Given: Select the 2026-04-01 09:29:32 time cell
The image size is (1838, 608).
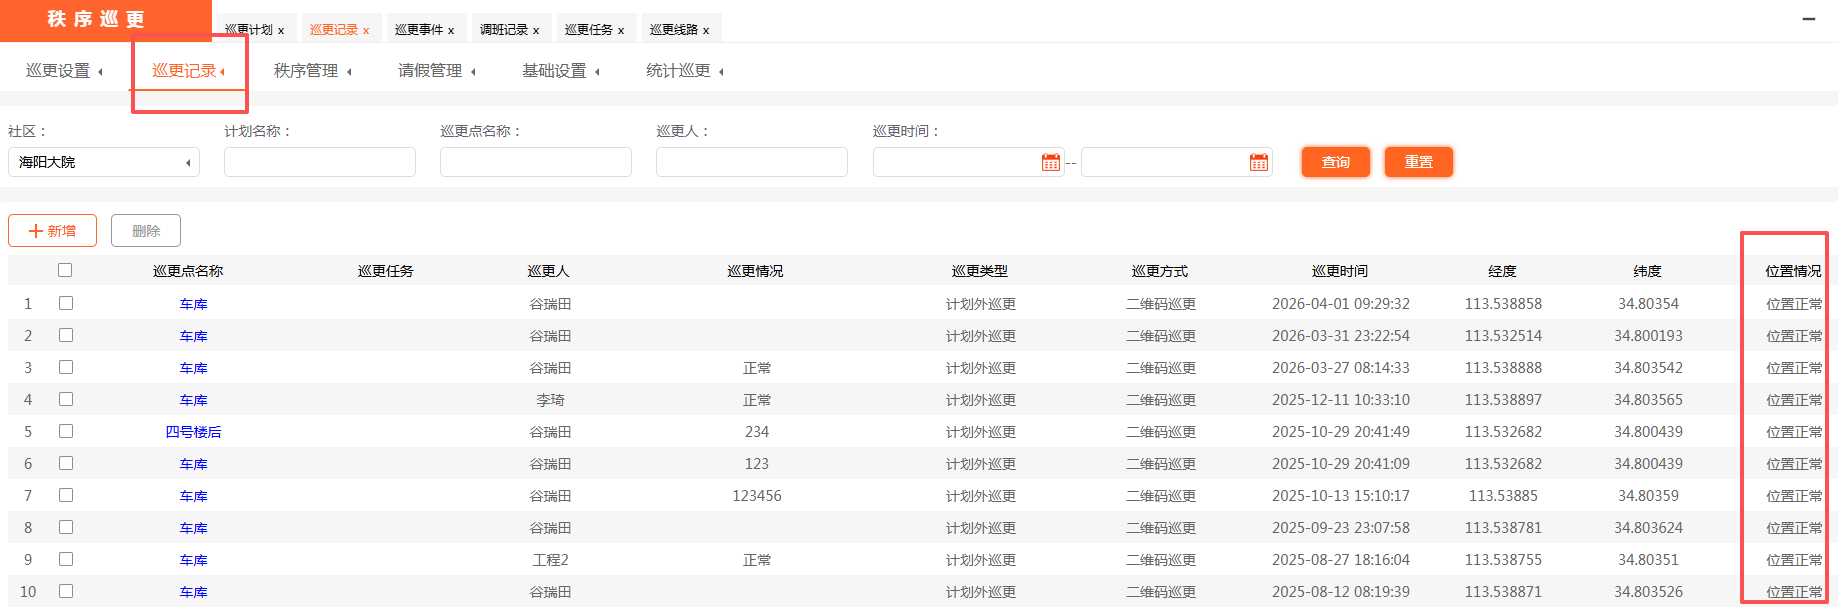Looking at the screenshot, I should 1341,304.
